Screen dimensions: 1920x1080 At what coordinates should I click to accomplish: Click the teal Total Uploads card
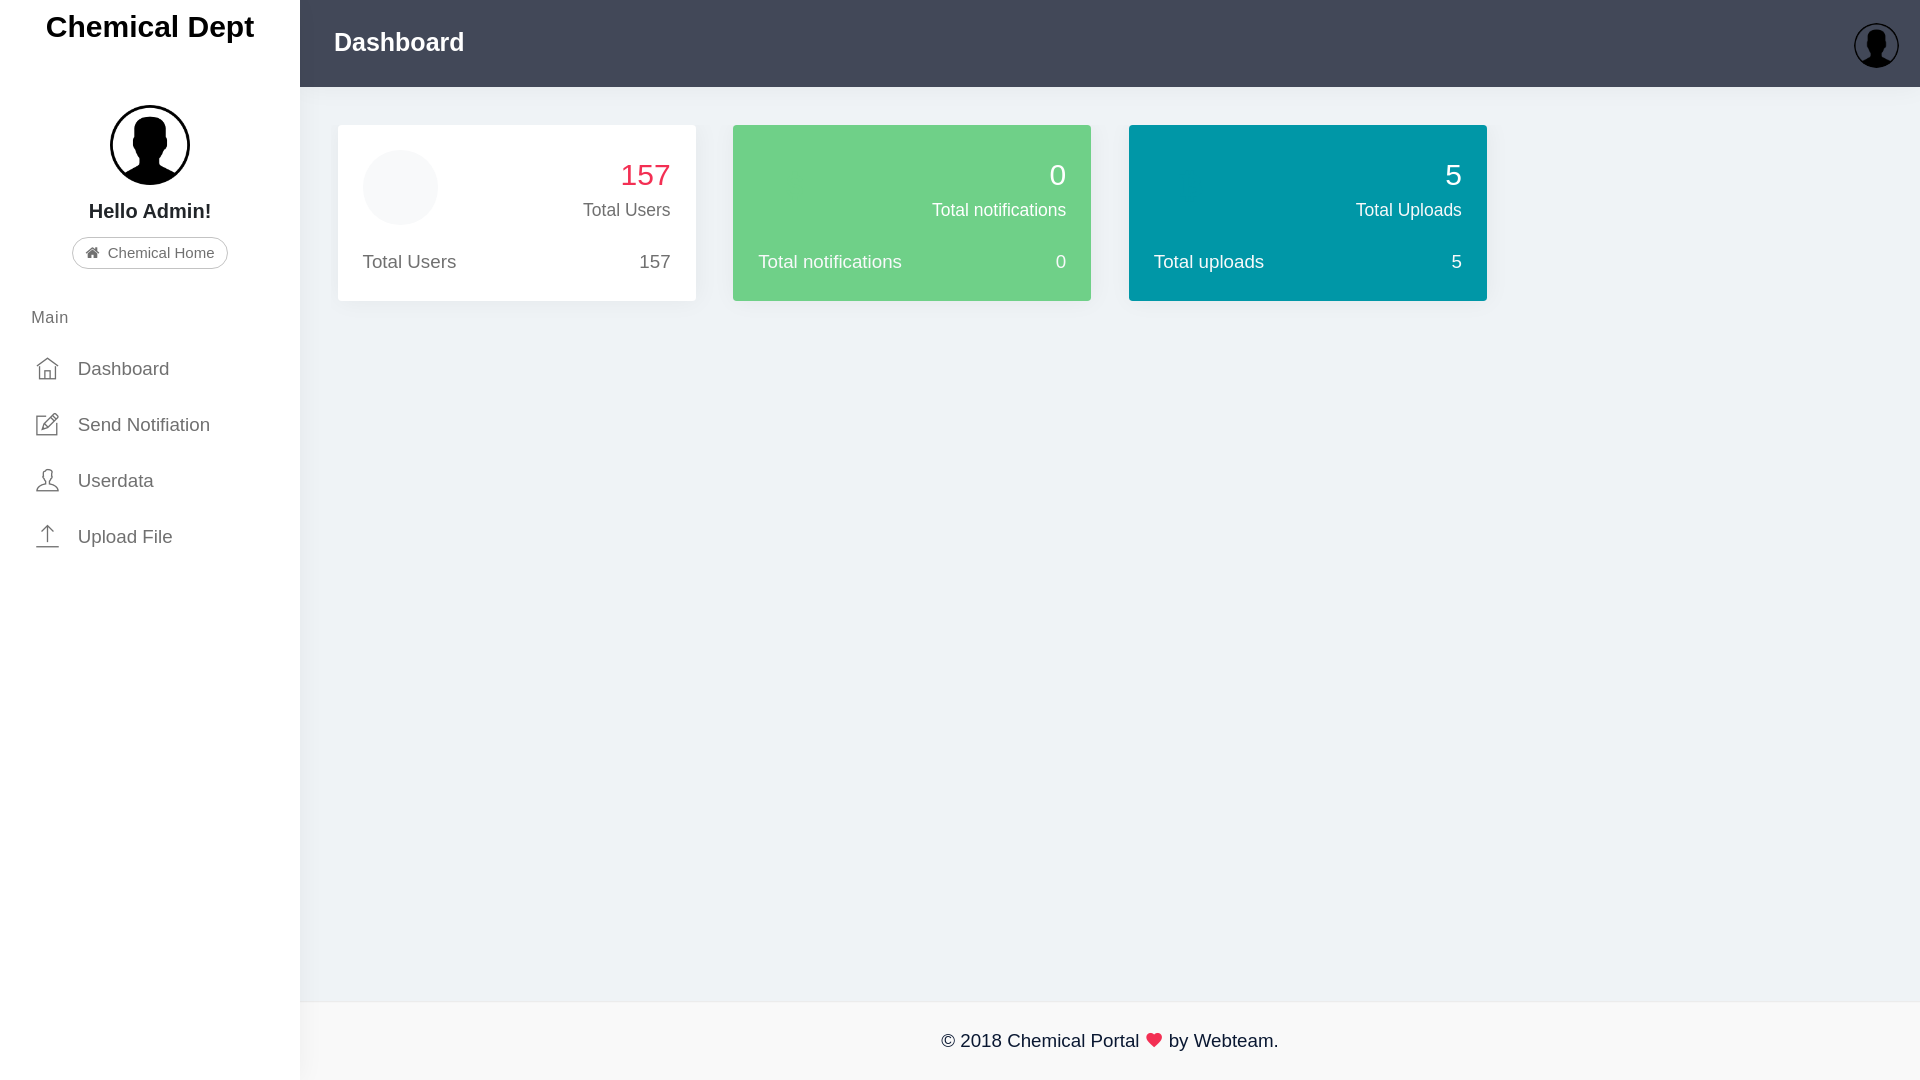[1307, 213]
